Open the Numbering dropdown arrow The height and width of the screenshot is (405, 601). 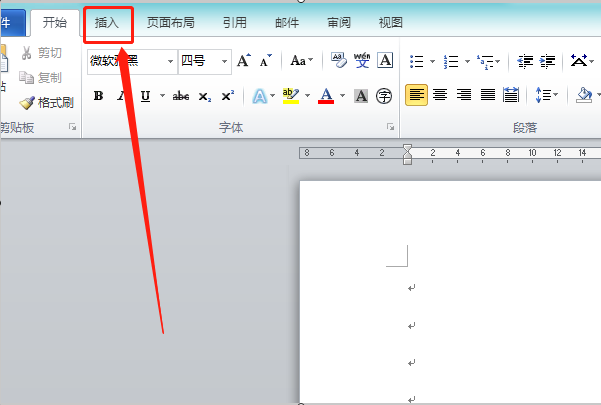pyautogui.click(x=467, y=61)
